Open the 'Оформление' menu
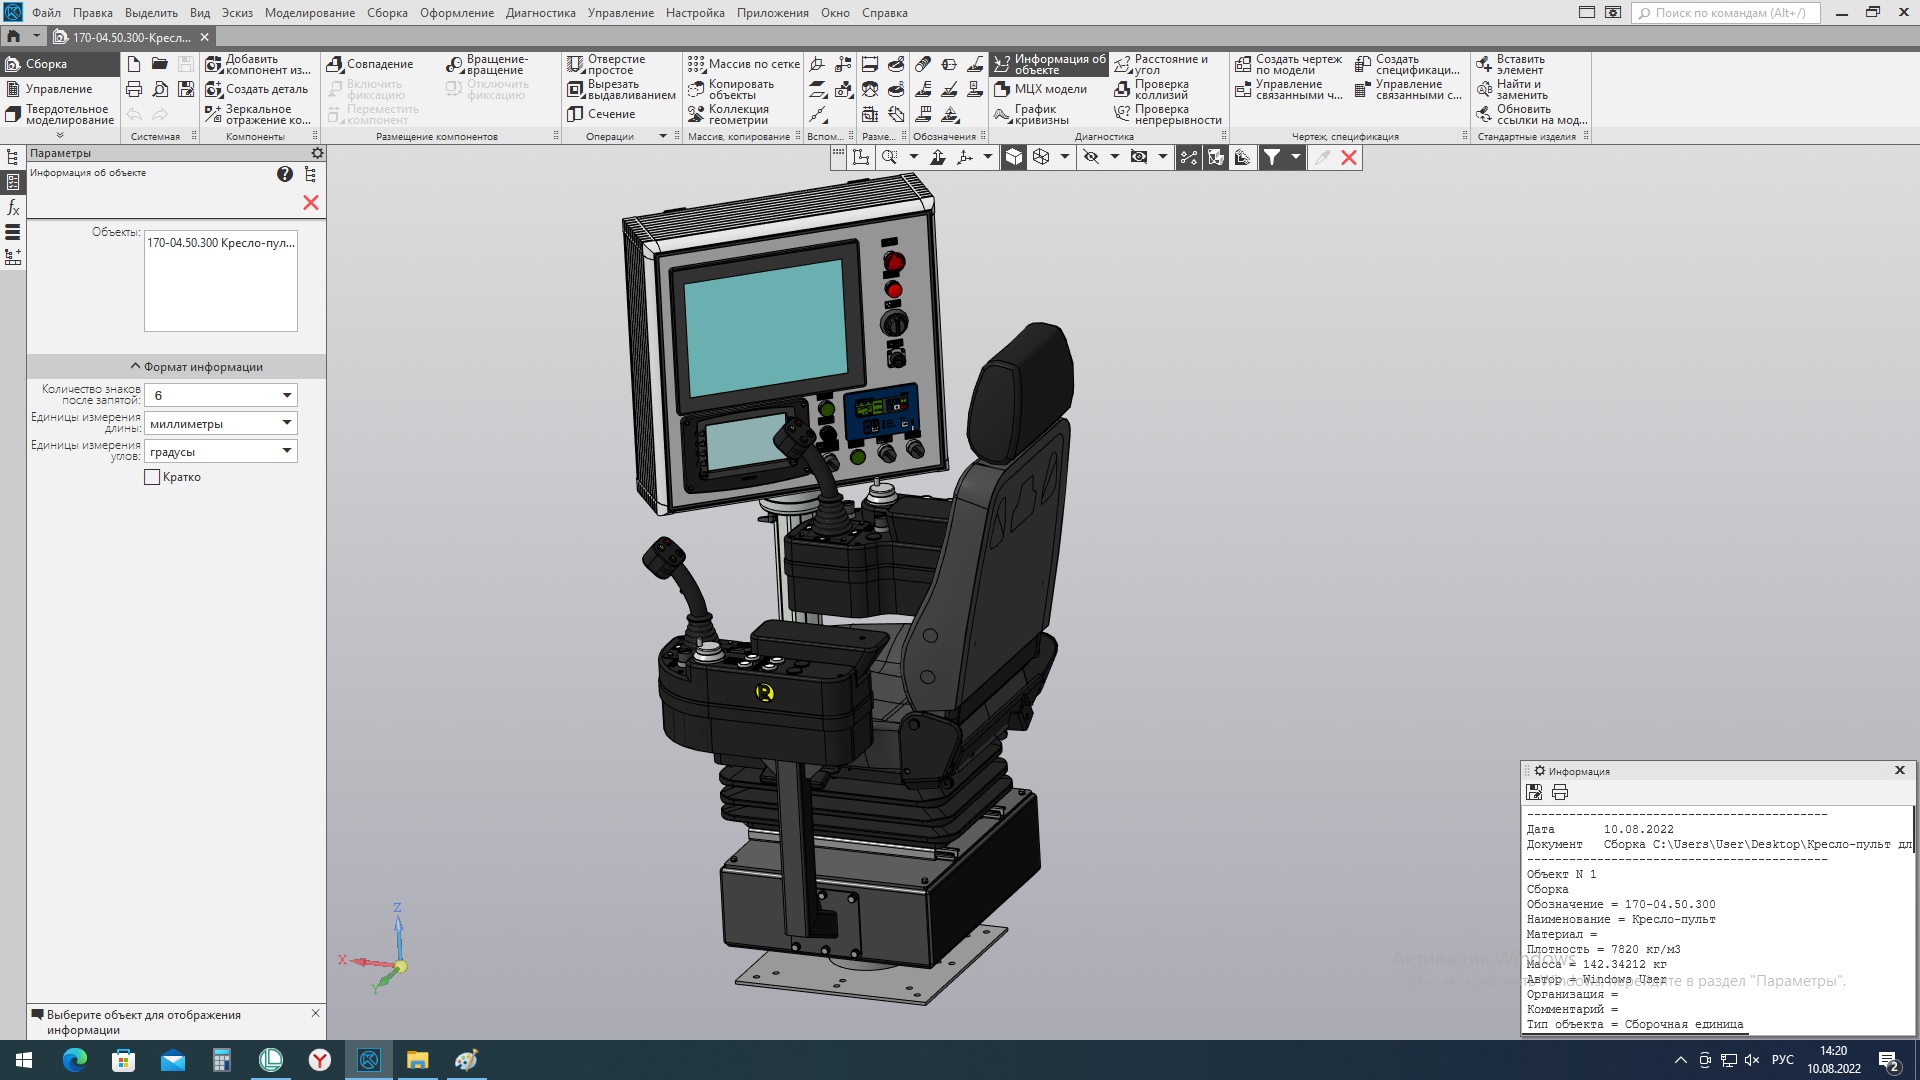Image resolution: width=1920 pixels, height=1080 pixels. coord(456,13)
